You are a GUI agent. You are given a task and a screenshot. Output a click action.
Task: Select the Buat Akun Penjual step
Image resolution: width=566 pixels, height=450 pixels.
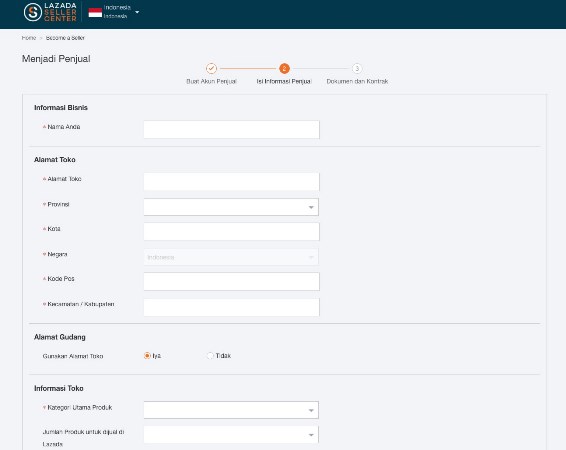tap(212, 82)
